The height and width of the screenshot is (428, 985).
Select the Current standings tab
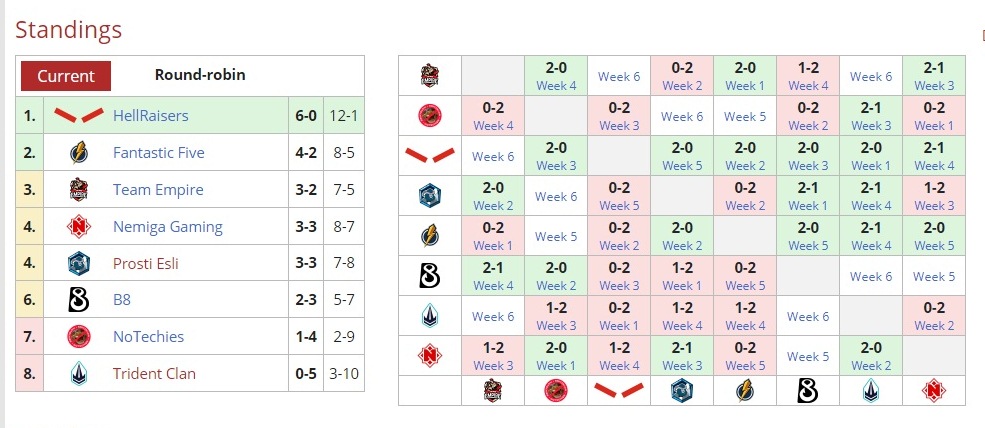point(66,76)
